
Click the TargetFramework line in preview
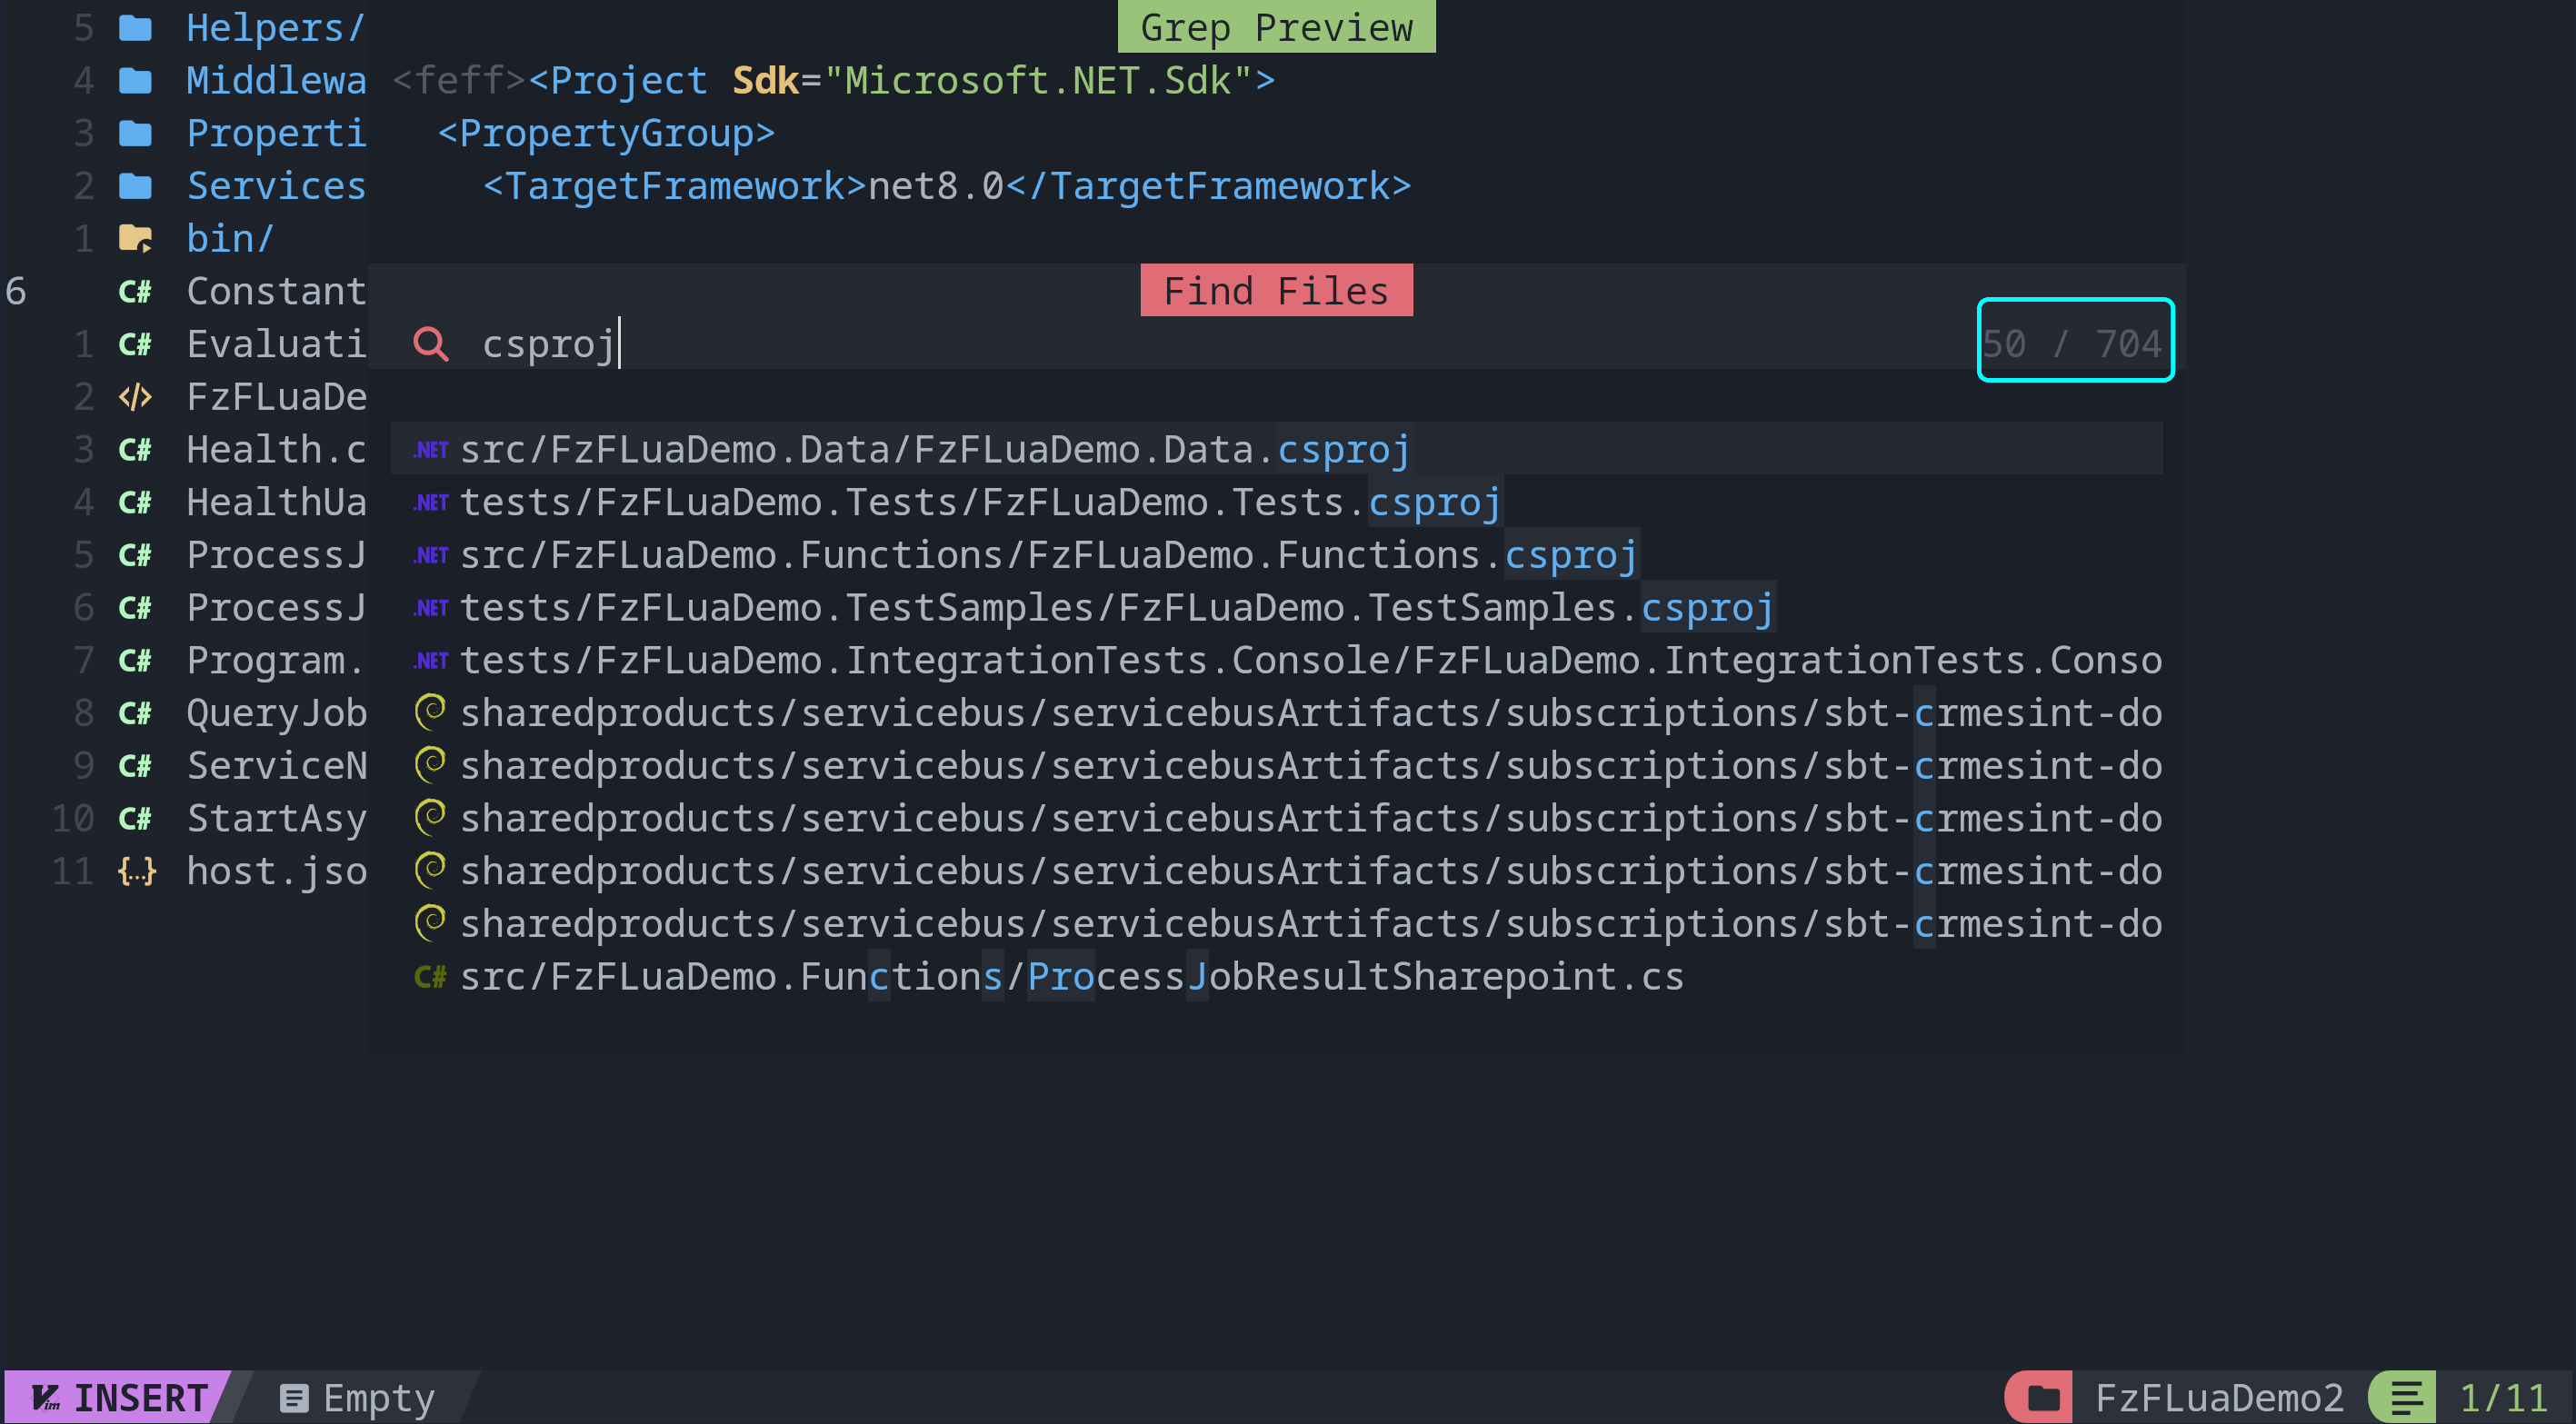point(947,186)
